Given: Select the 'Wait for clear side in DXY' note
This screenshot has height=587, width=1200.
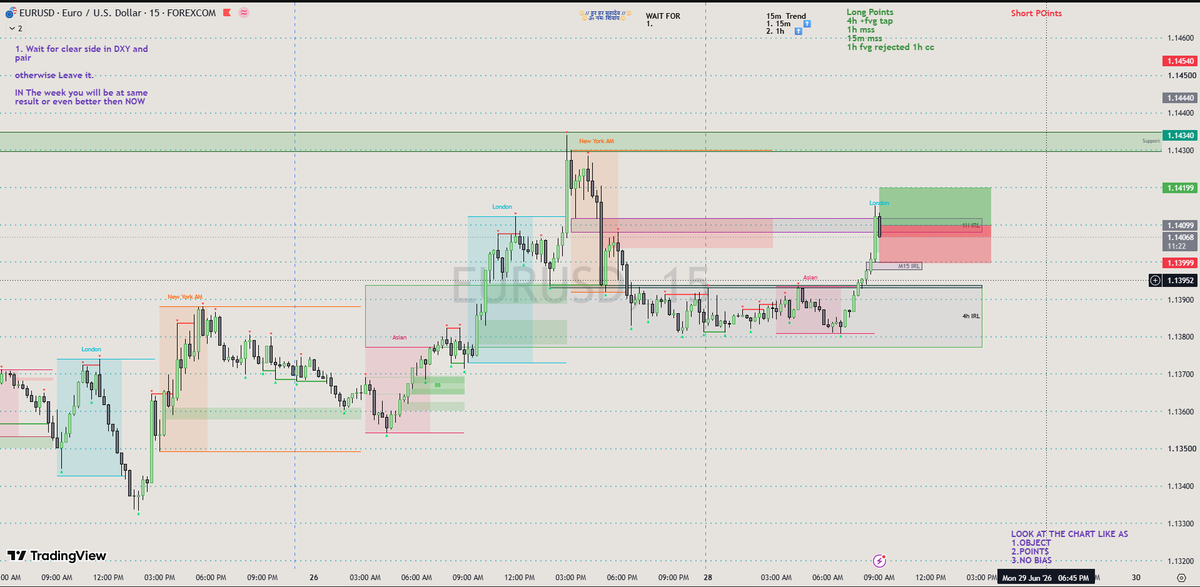Looking at the screenshot, I should point(81,53).
